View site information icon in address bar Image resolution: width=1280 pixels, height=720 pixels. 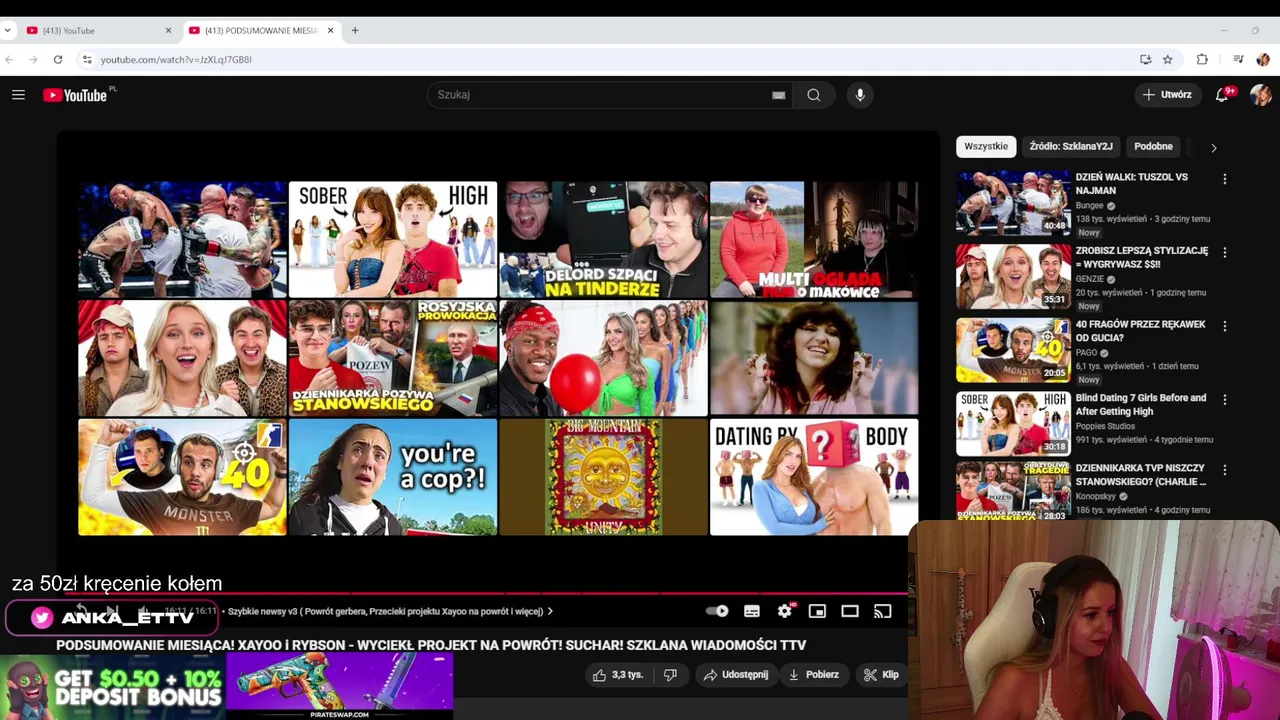tap(87, 59)
